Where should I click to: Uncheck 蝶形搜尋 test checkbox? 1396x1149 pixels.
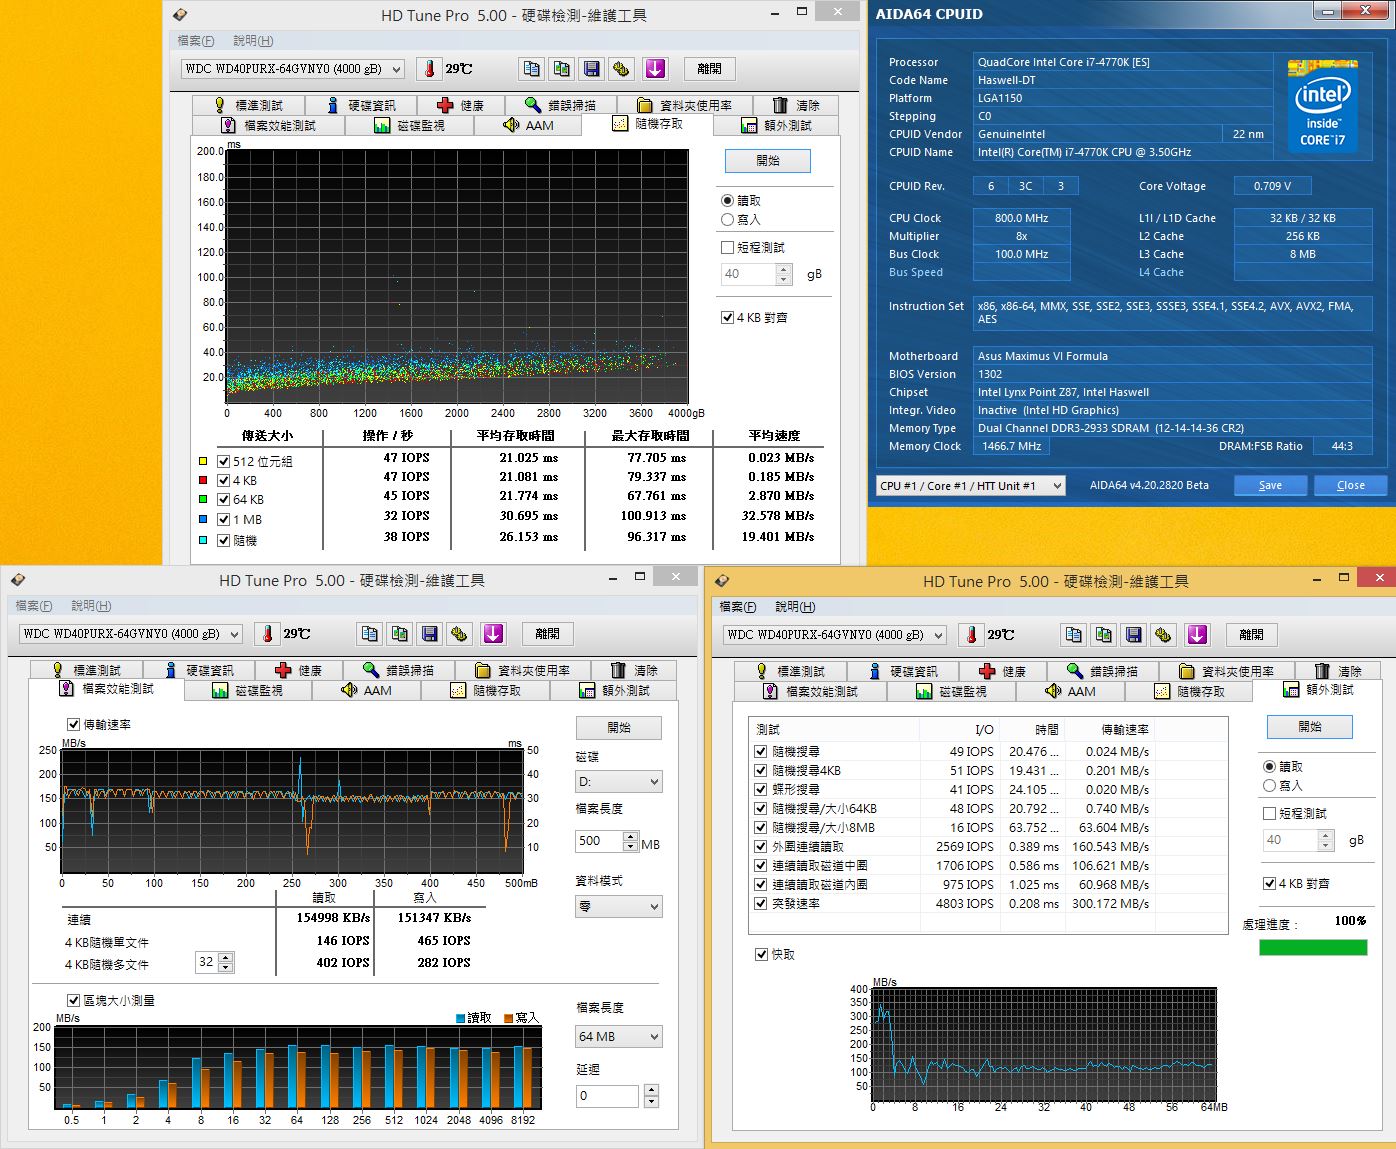[x=762, y=790]
